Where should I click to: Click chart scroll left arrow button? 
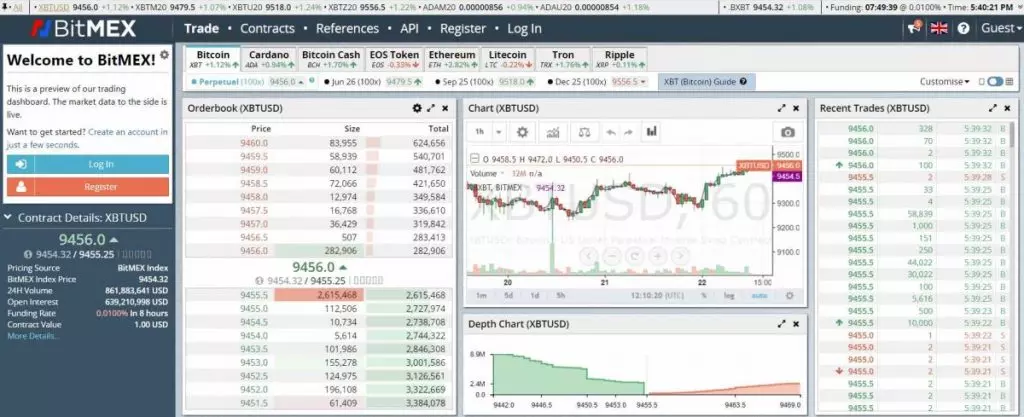click(587, 256)
